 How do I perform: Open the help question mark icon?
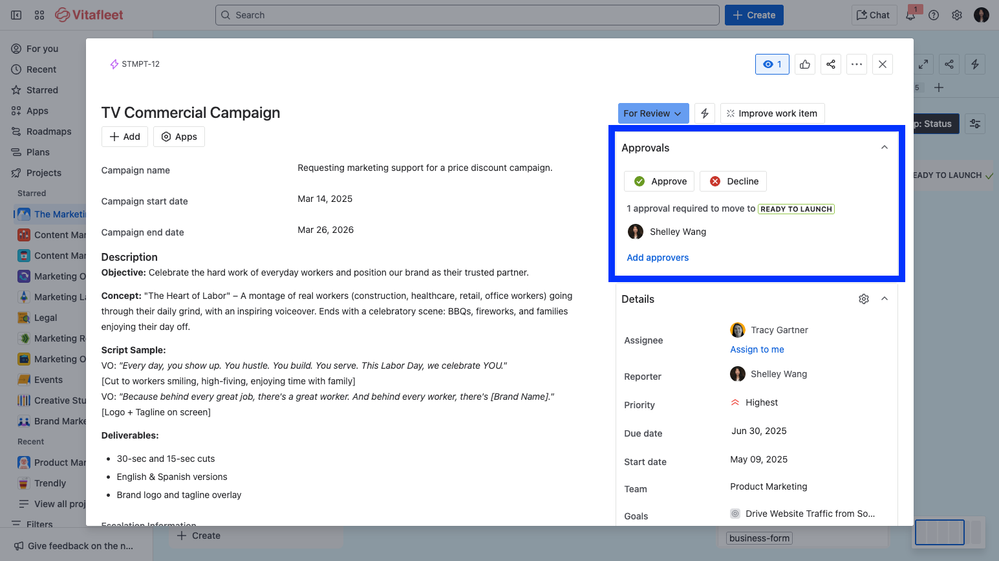933,15
